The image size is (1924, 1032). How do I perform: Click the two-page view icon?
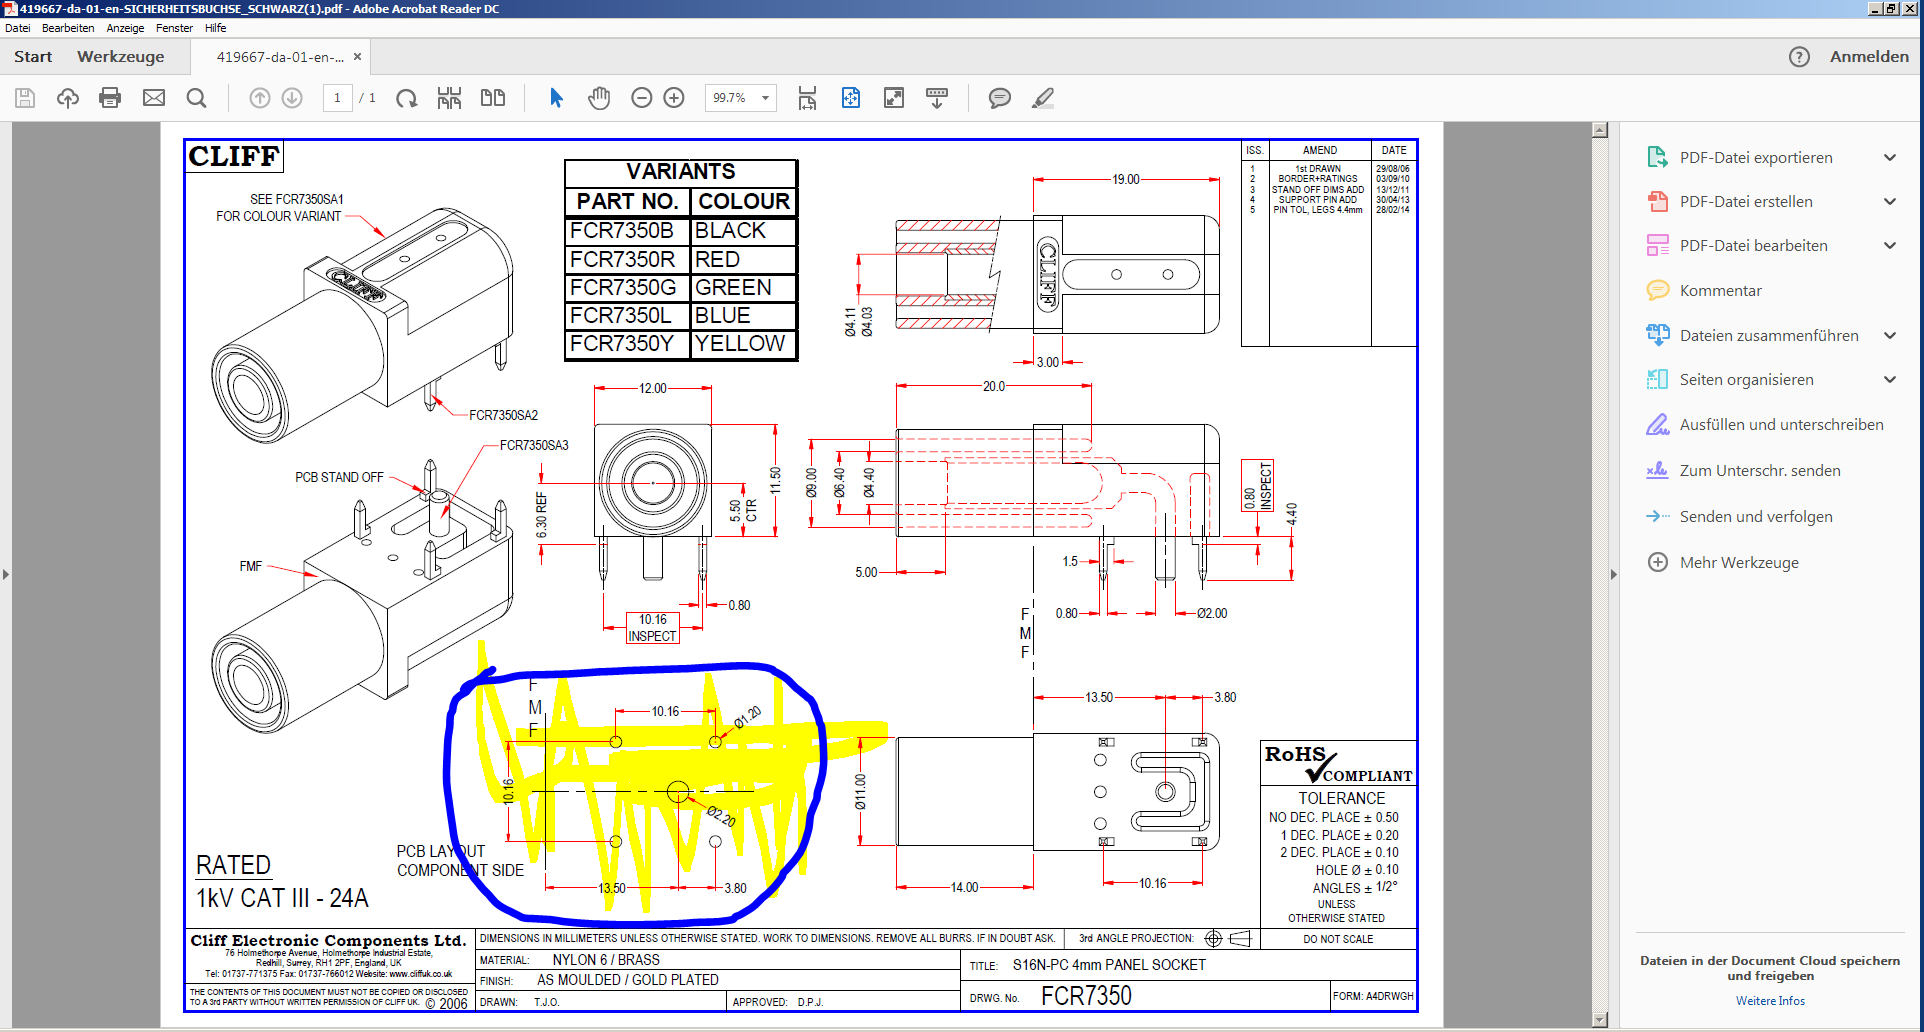pyautogui.click(x=493, y=98)
